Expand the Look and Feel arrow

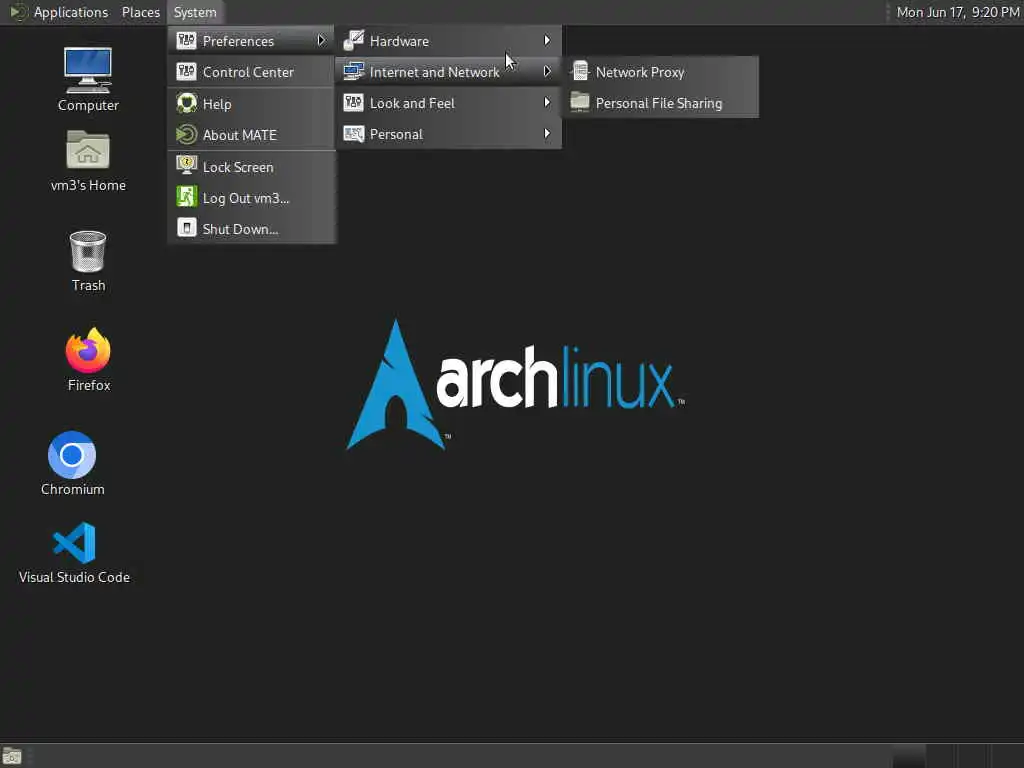(x=547, y=103)
